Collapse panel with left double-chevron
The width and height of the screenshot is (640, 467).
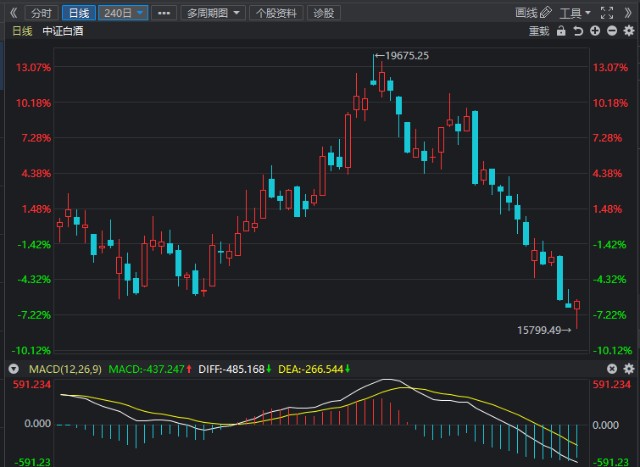12,13
